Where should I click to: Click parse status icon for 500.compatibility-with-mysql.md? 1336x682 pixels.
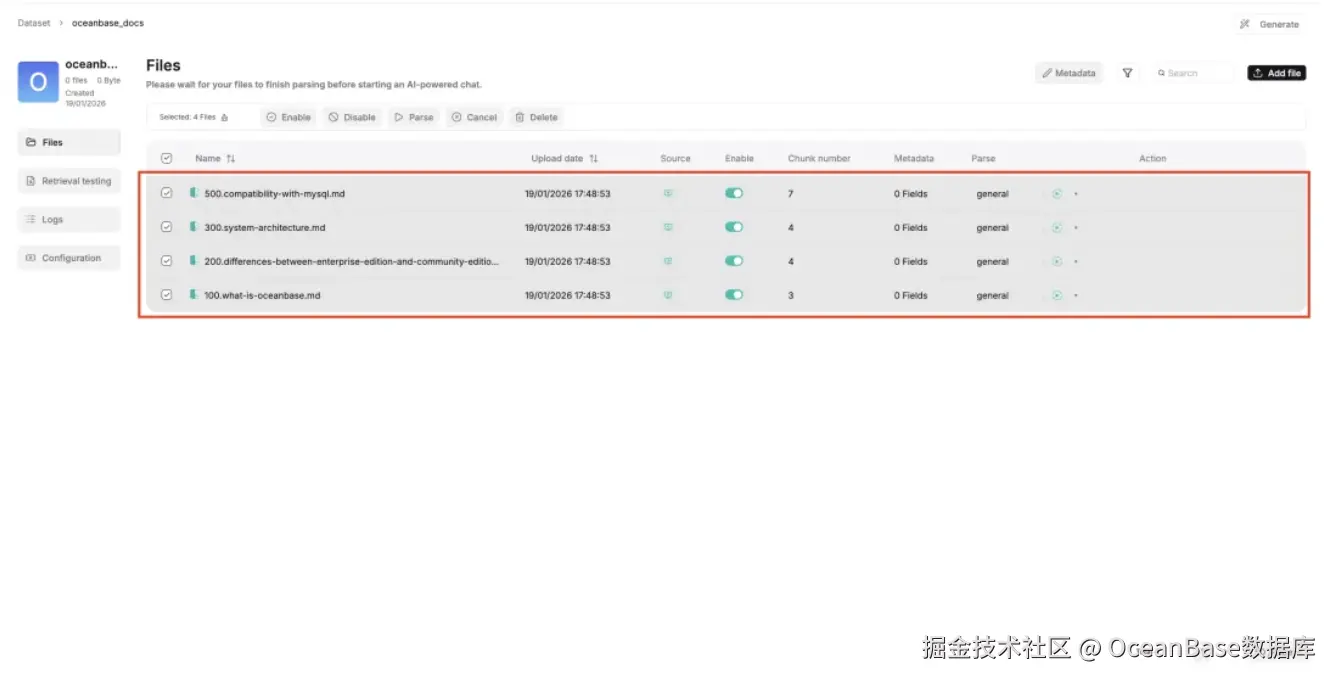point(1057,194)
